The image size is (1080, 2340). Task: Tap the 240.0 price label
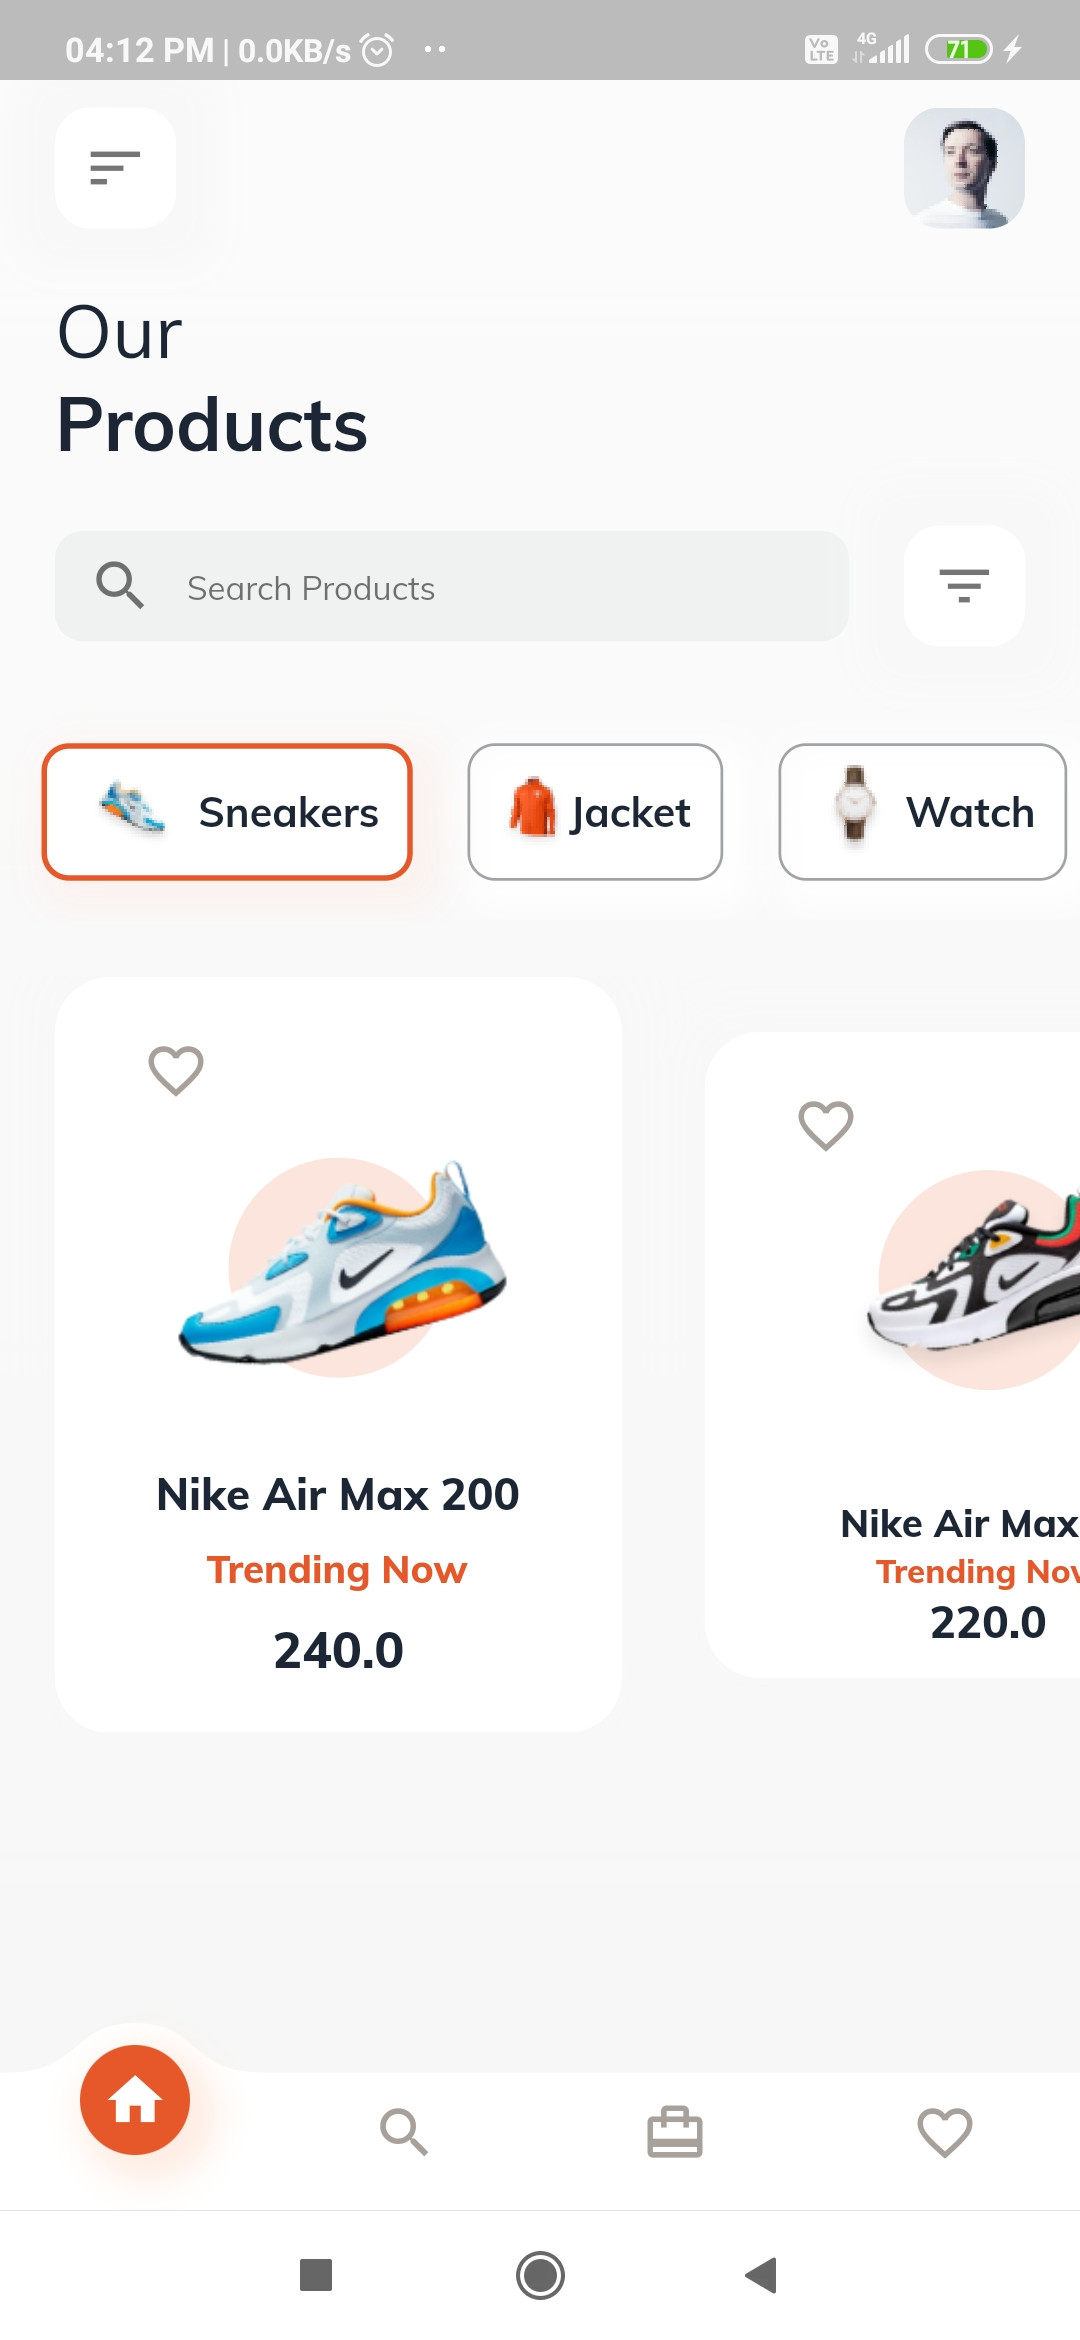click(338, 1650)
